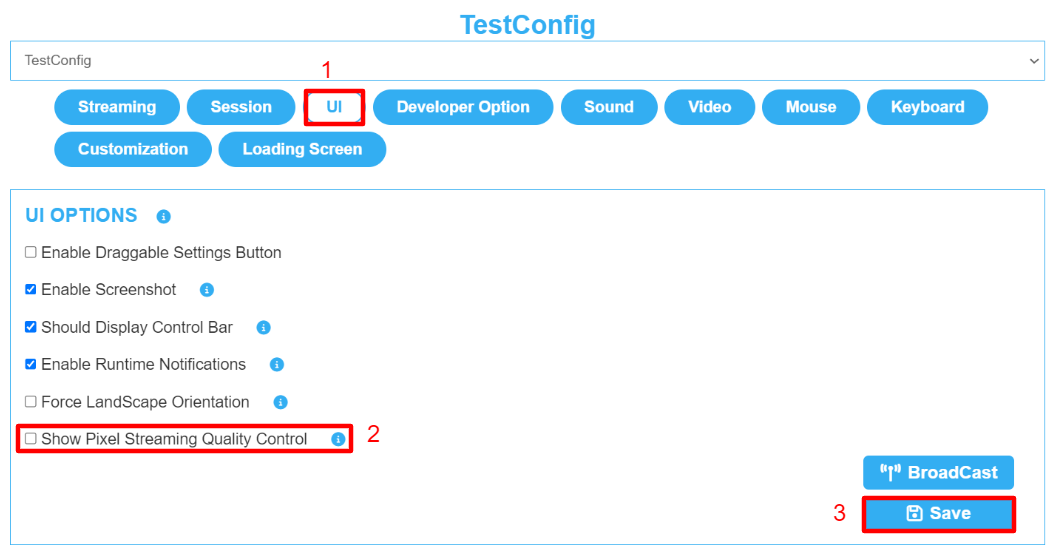Tick Show Pixel Streaming Quality Control checkbox

tap(30, 439)
